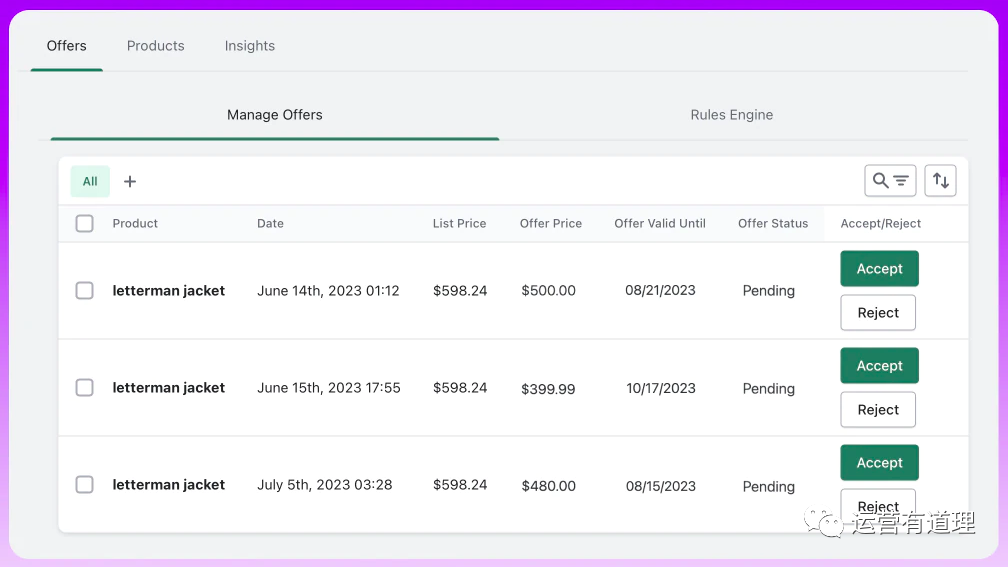This screenshot has width=1008, height=567.
Task: Add a new view with plus icon
Action: tap(130, 181)
